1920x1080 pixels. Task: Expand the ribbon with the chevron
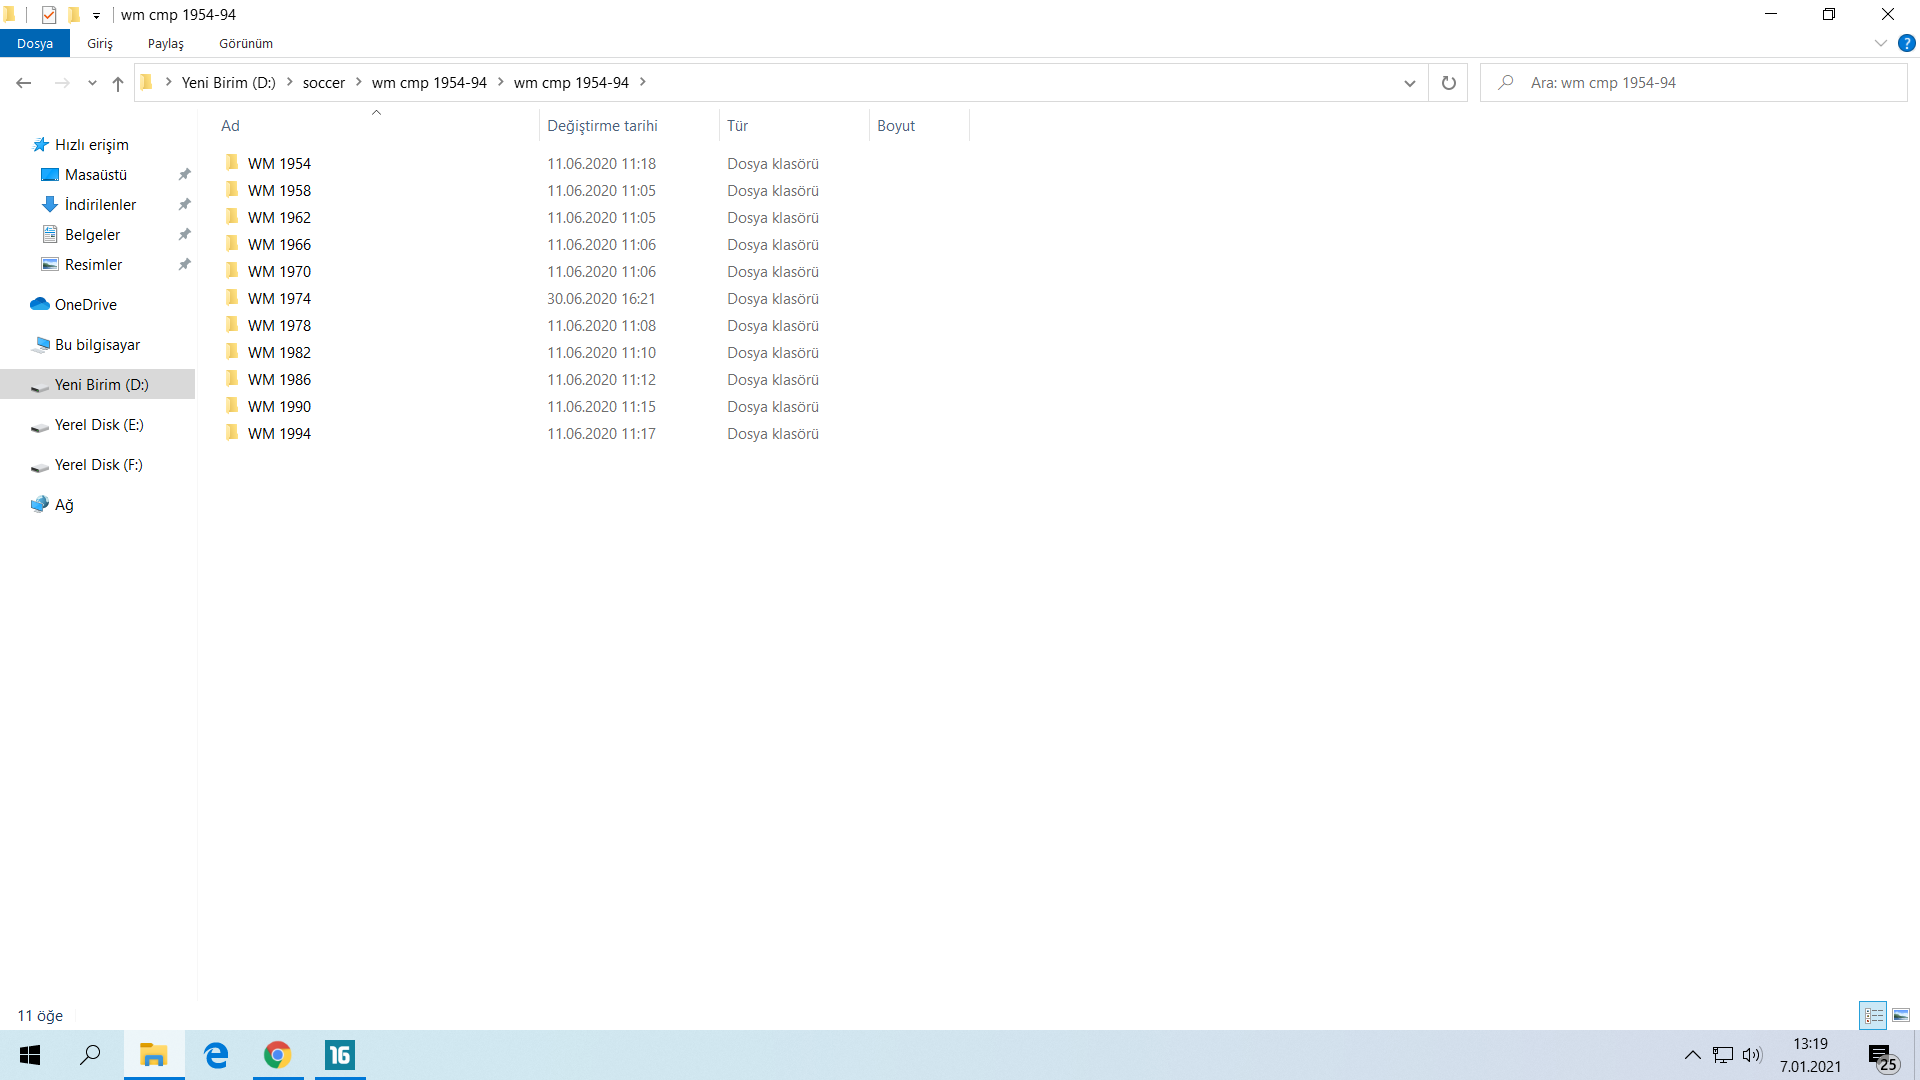[1880, 43]
